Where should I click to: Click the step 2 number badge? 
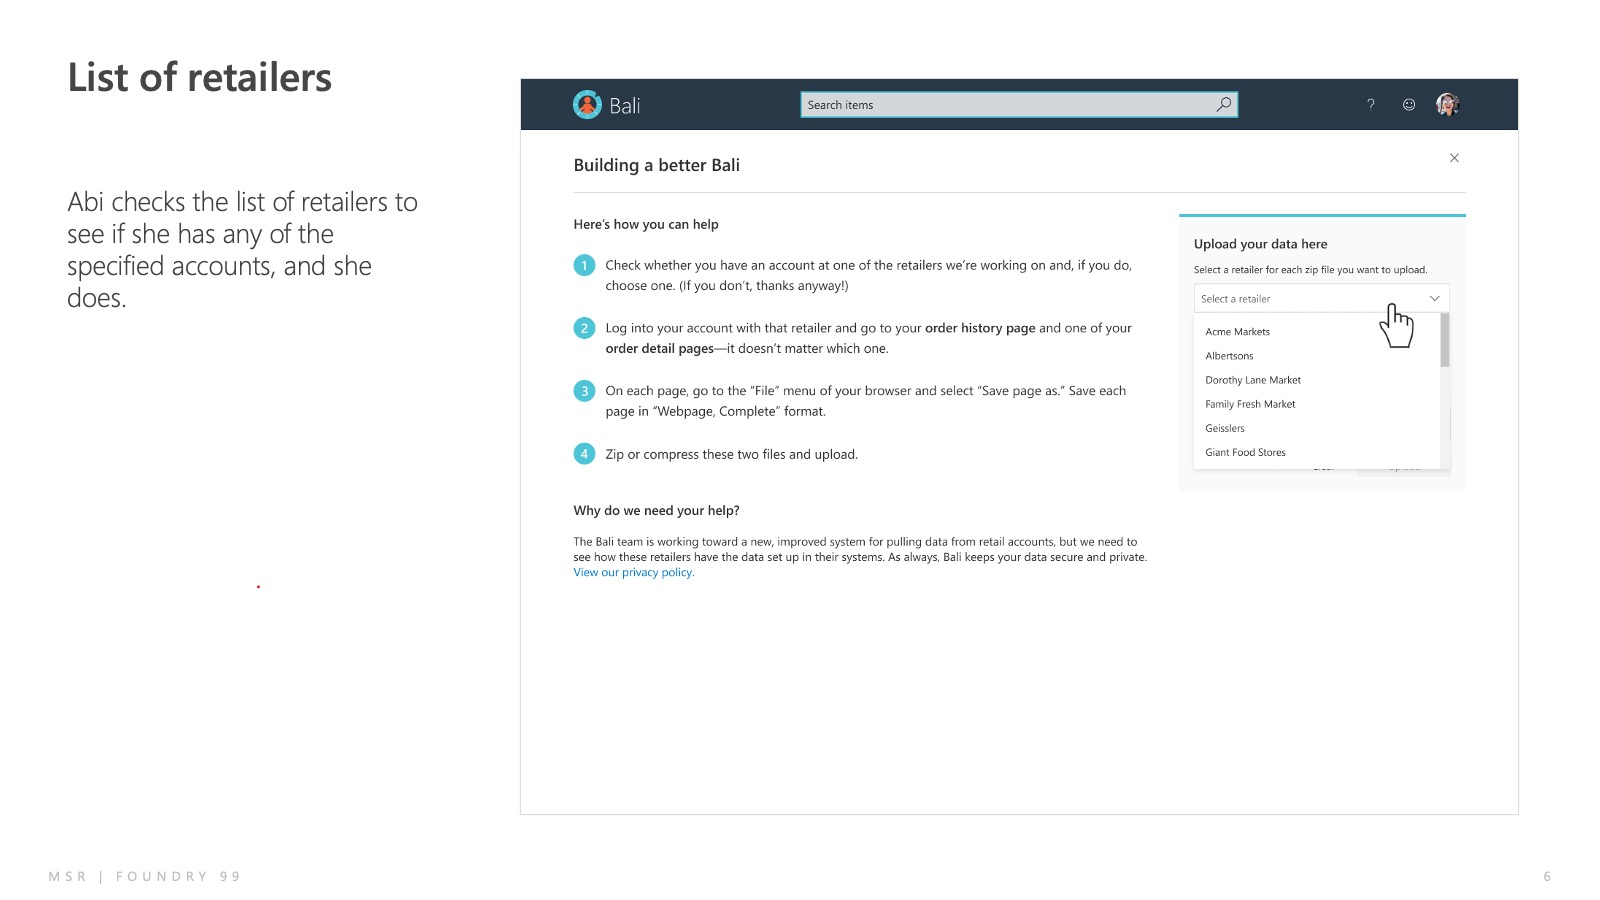tap(584, 328)
